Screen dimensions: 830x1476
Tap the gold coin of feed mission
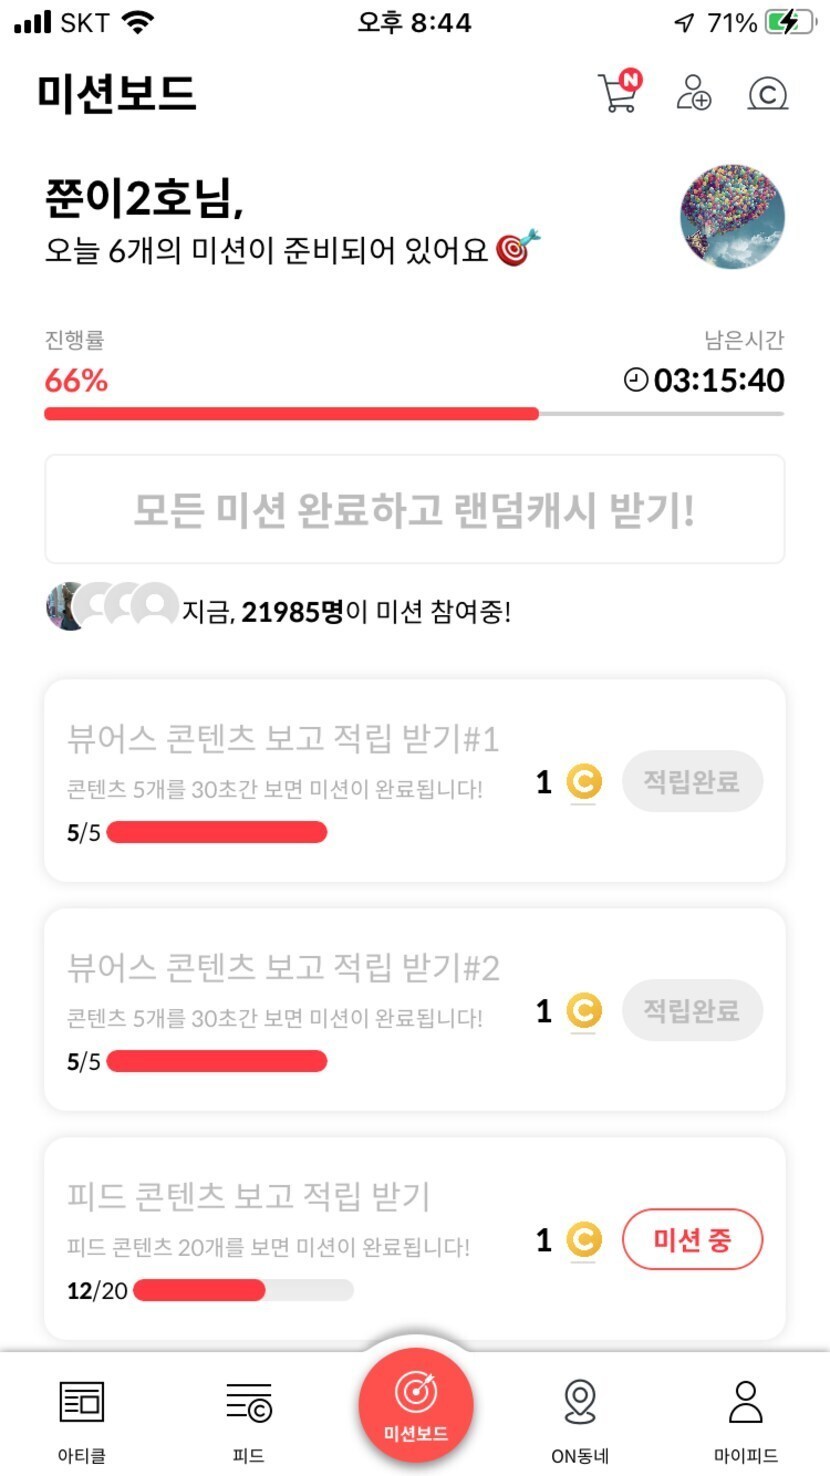tap(583, 1241)
